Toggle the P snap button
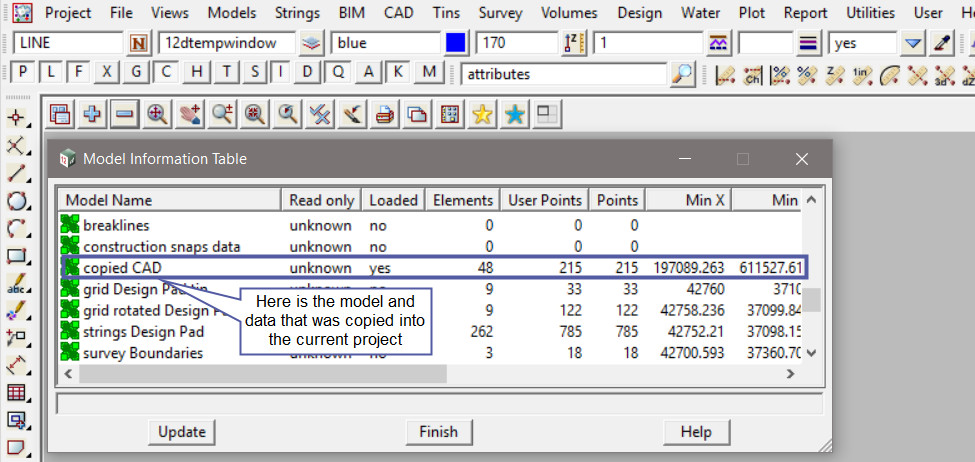The image size is (975, 462). [22, 73]
